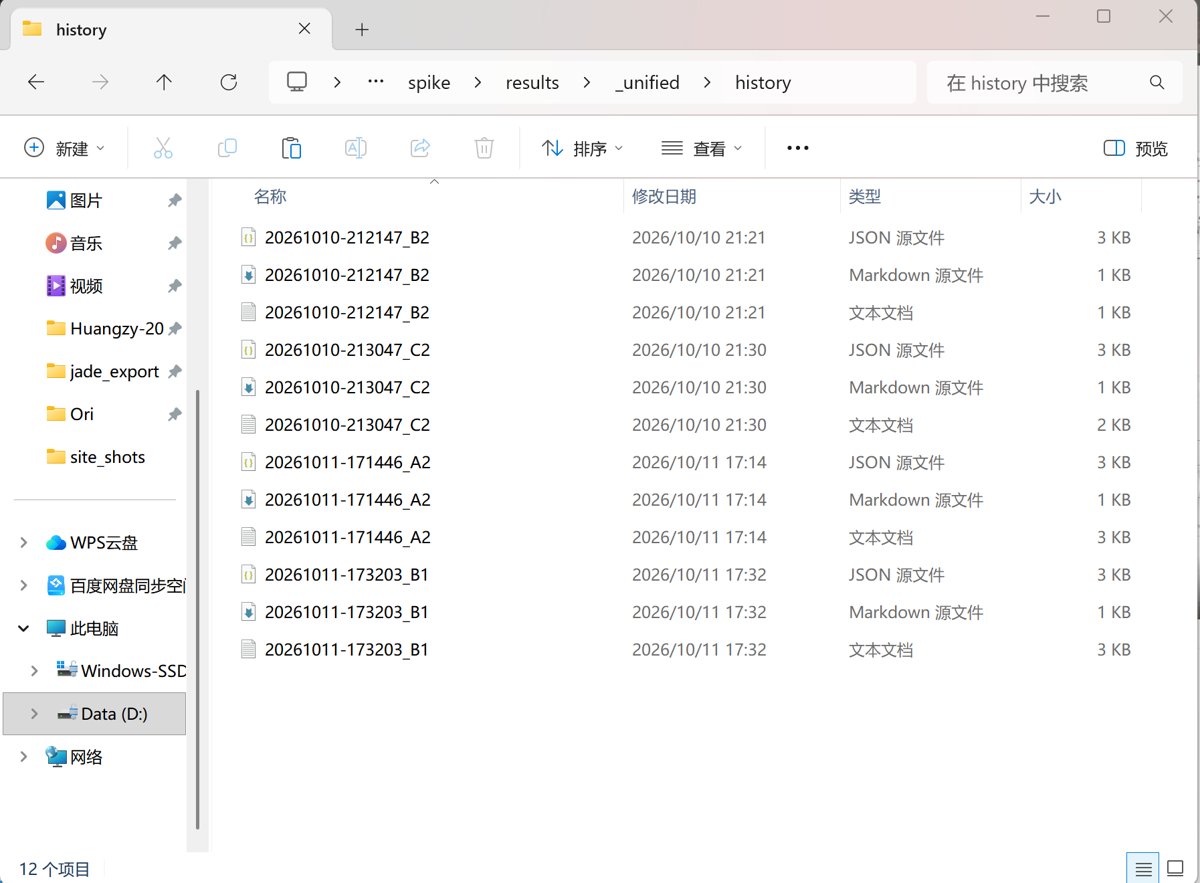Switch to details view icon in status bar

tap(1144, 868)
